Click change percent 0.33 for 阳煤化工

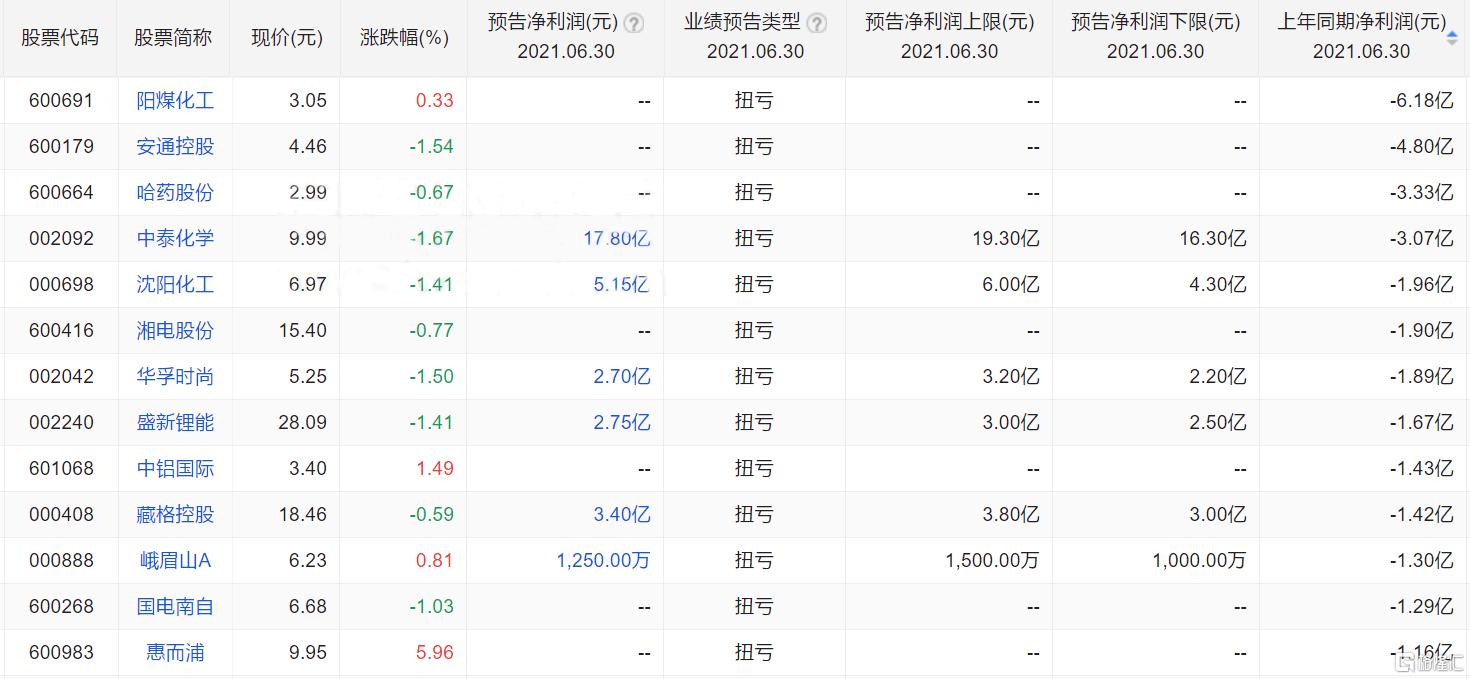pos(434,100)
